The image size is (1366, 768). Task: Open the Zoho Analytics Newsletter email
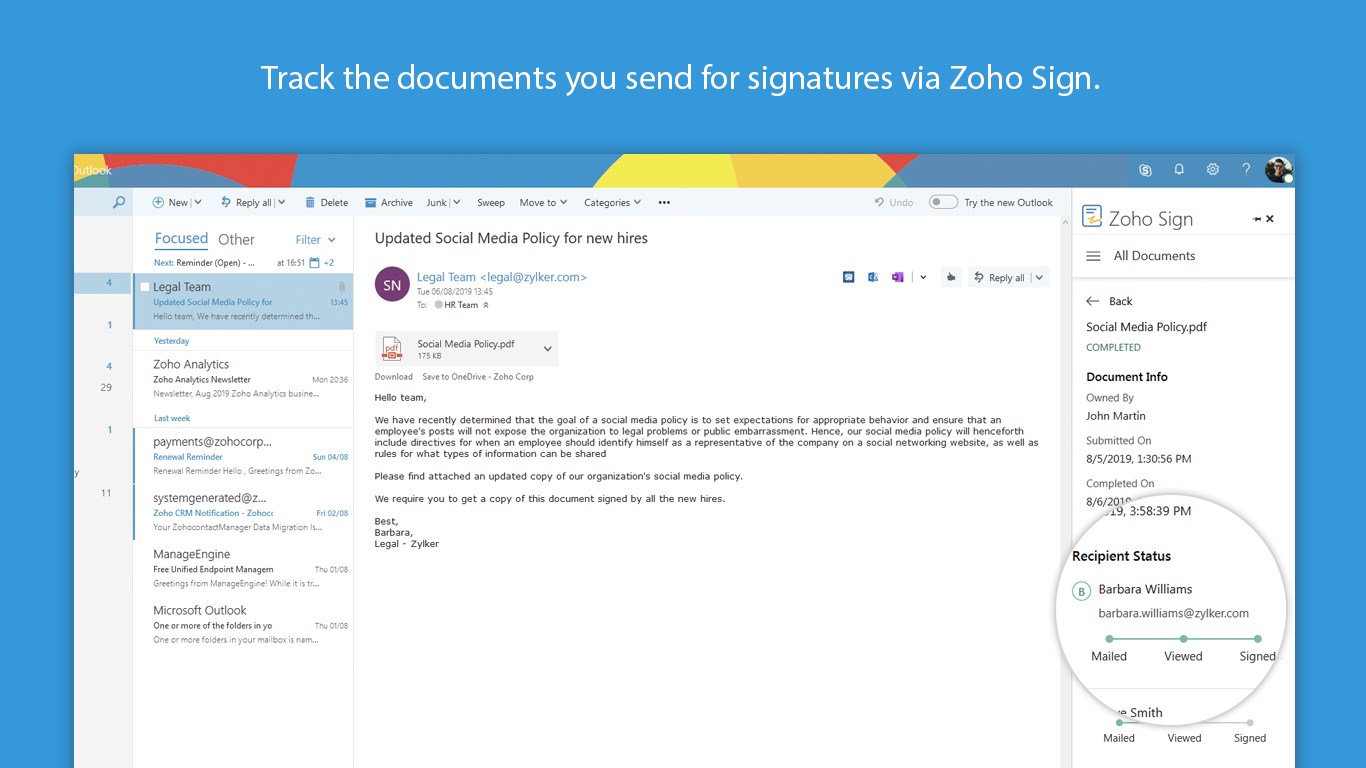click(242, 379)
